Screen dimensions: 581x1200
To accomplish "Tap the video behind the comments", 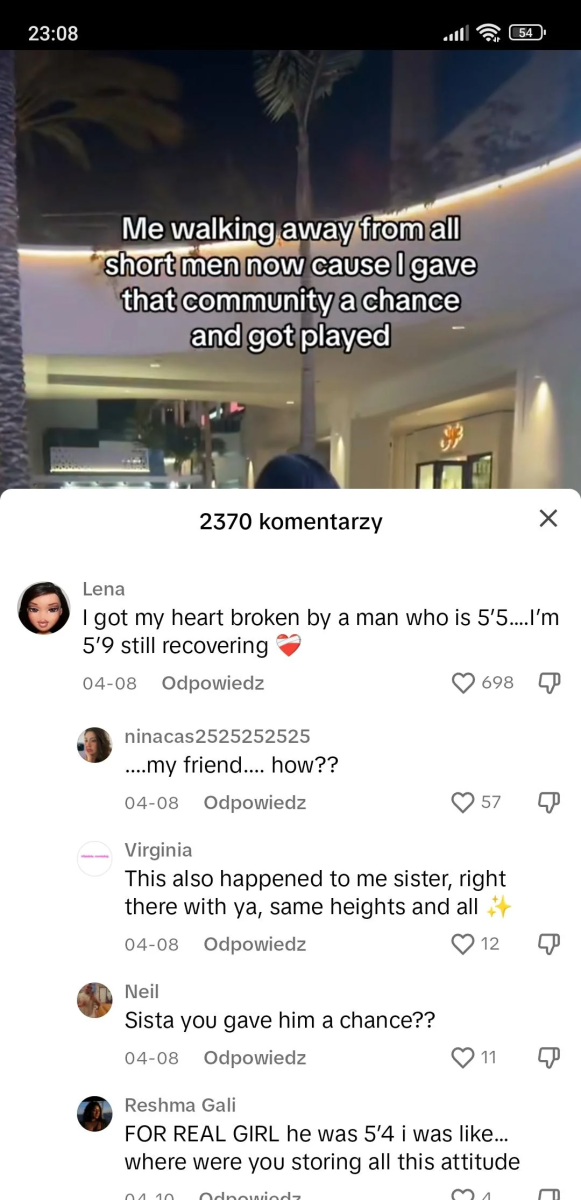I will (290, 270).
